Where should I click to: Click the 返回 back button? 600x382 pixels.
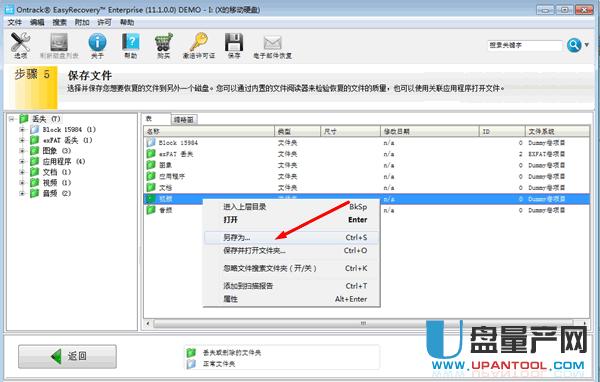click(67, 356)
